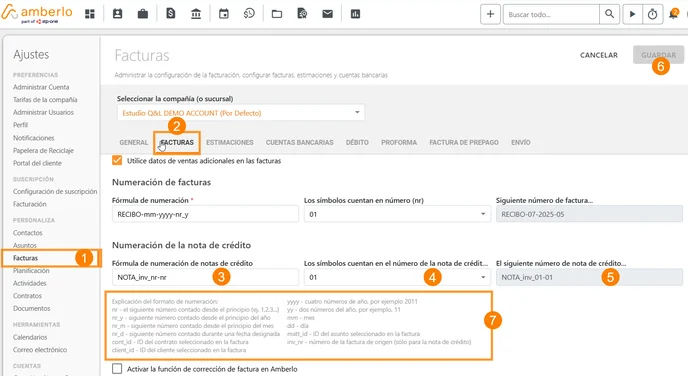Open the time-money clock icon
Image resolution: width=688 pixels, height=376 pixels.
(249, 14)
